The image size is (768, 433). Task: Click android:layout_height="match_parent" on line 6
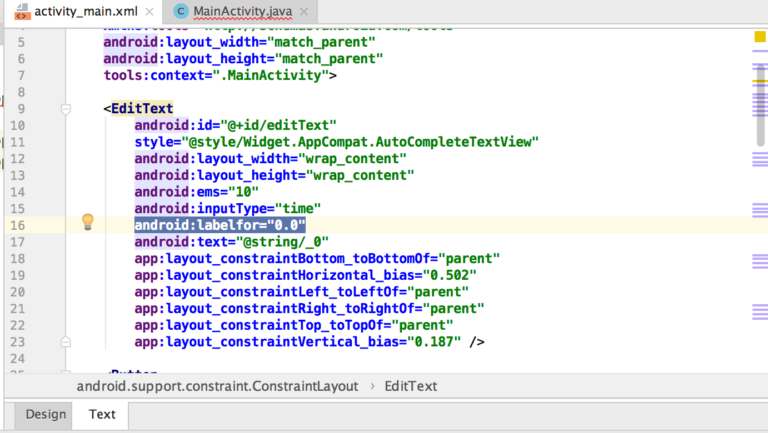pyautogui.click(x=243, y=59)
